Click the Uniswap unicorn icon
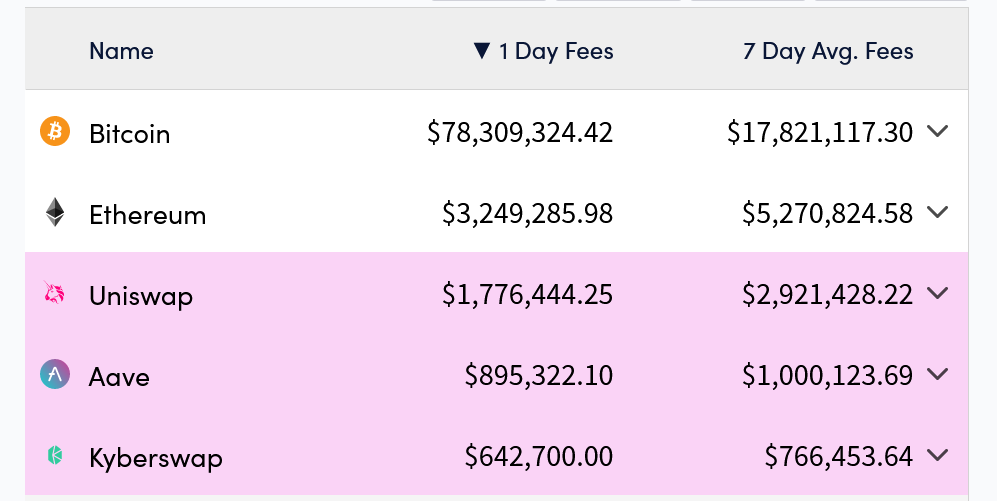This screenshot has height=501, width=997. pos(55,294)
